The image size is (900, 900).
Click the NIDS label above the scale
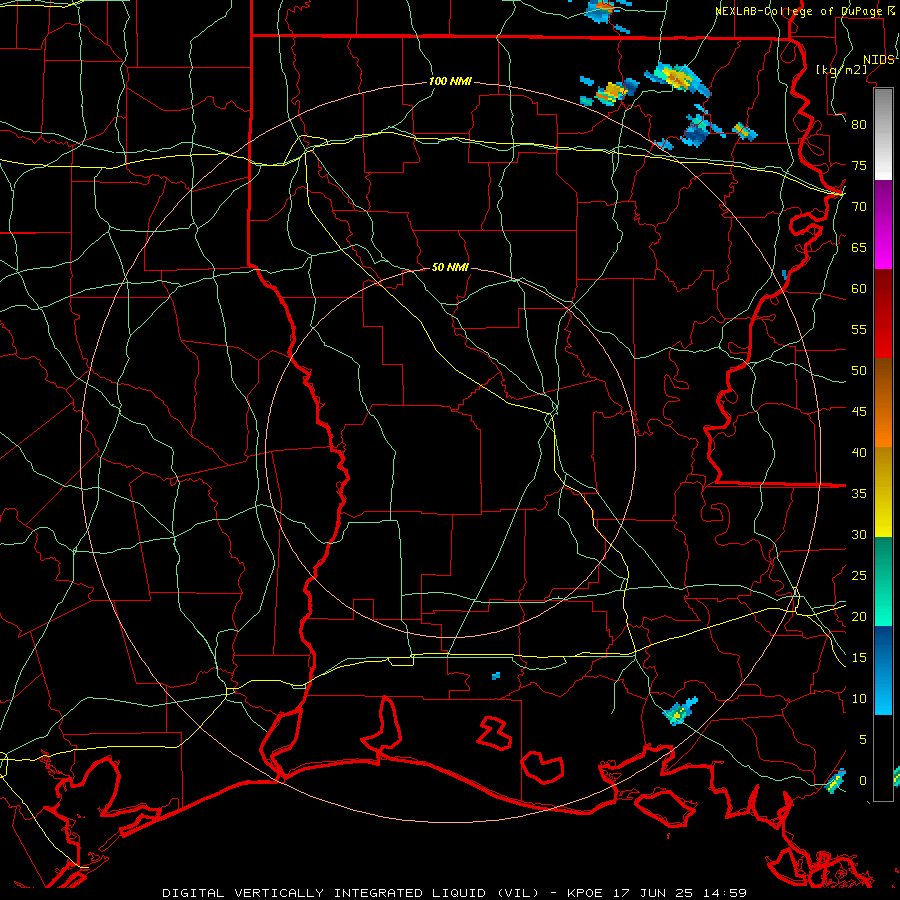point(878,60)
